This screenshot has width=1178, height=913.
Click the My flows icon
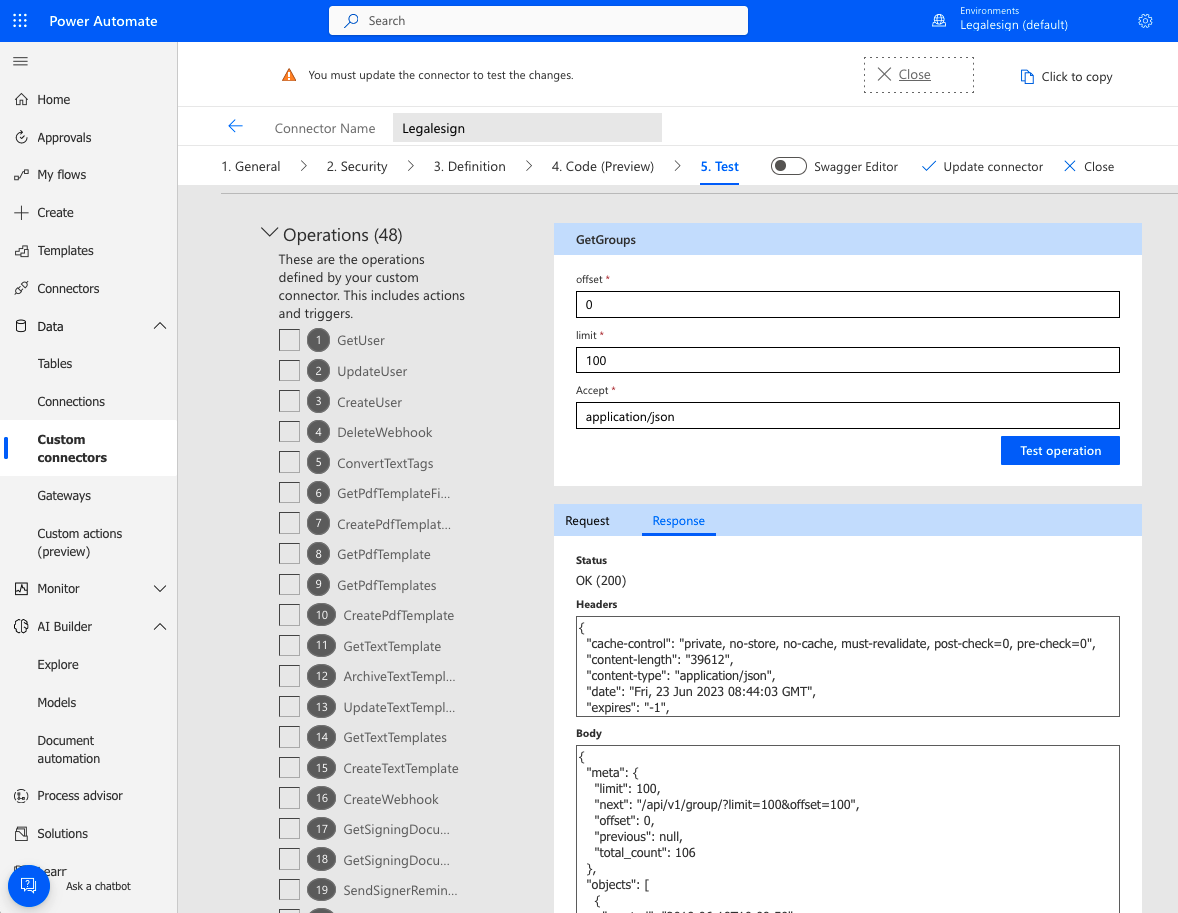coord(21,174)
